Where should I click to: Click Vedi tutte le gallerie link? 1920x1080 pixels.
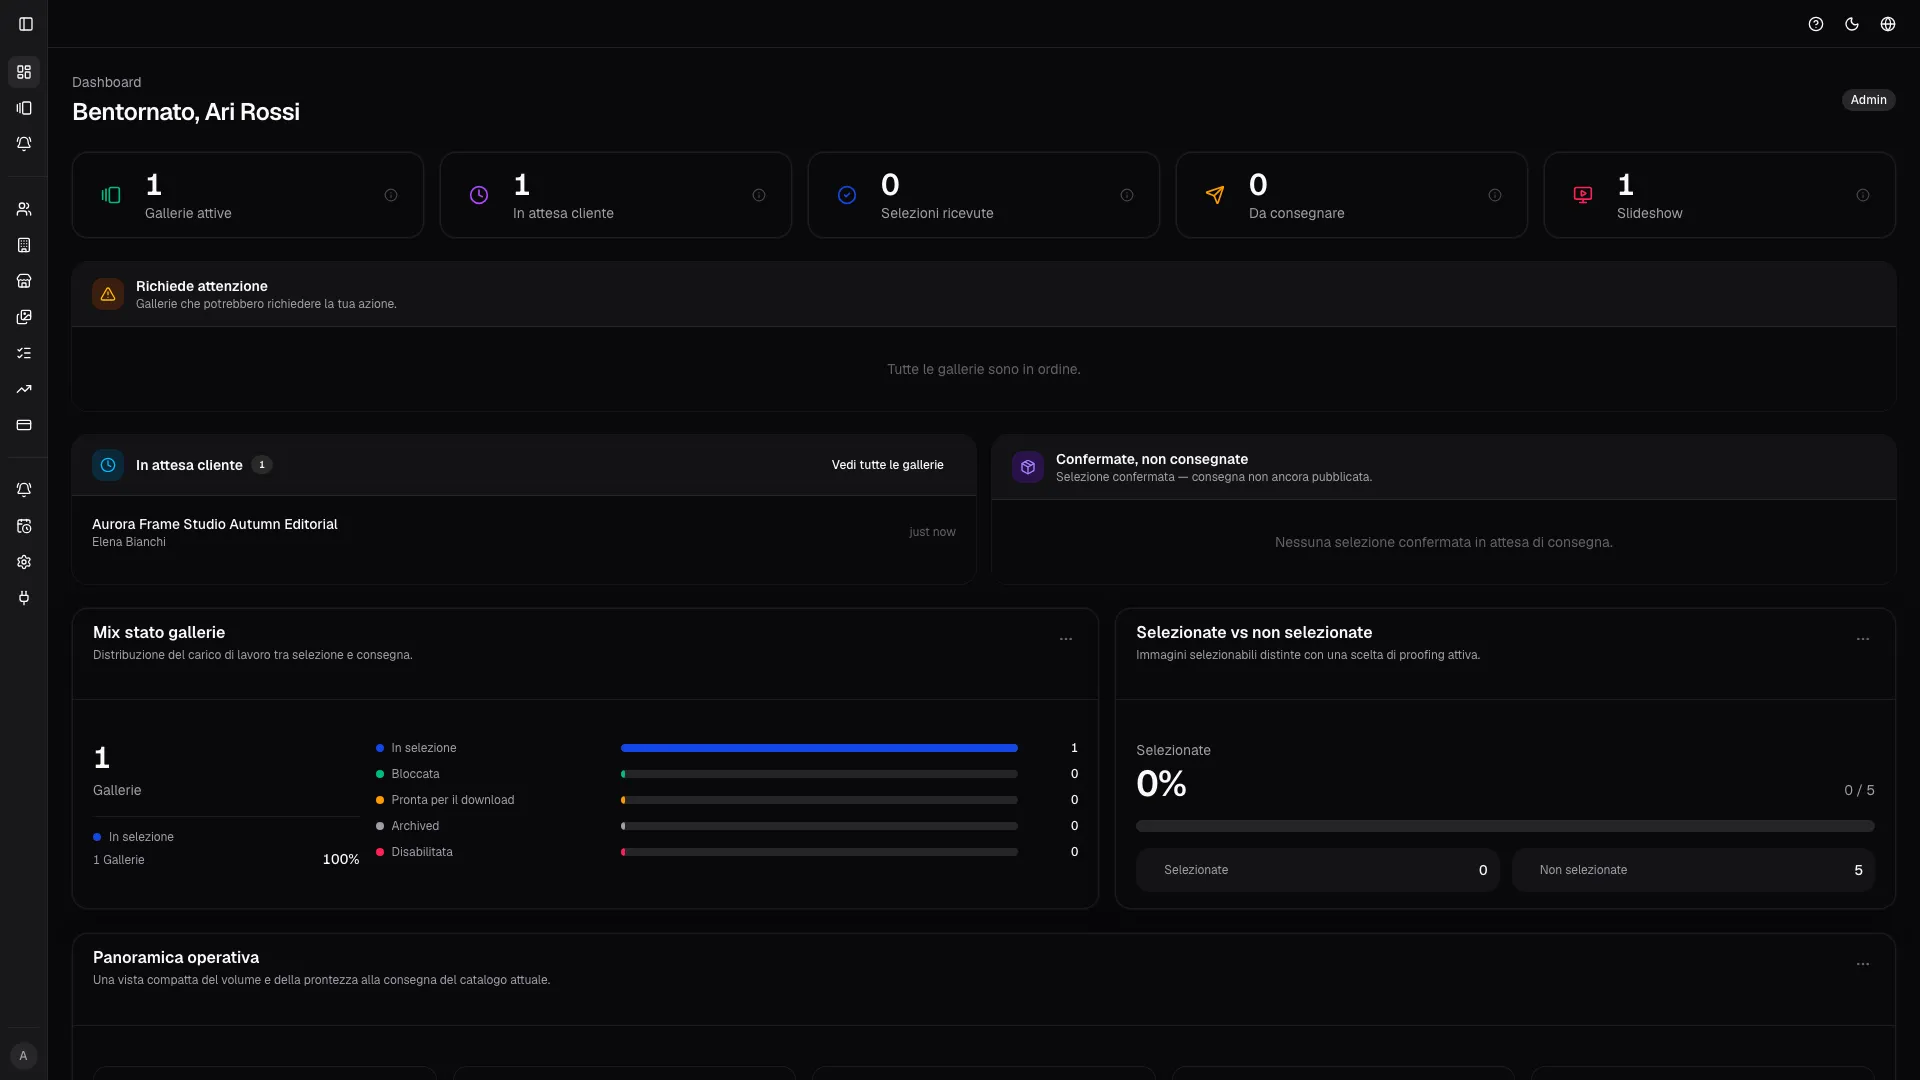[887, 465]
